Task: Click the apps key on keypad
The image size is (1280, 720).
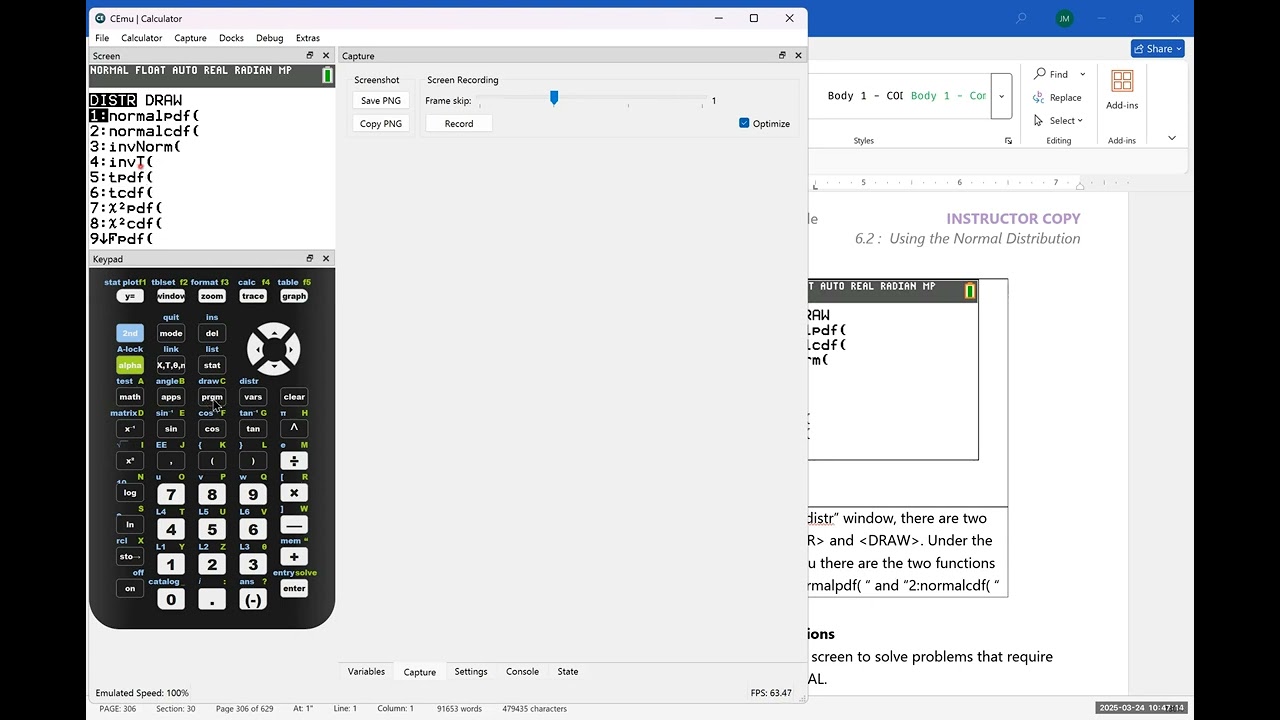Action: [x=171, y=397]
